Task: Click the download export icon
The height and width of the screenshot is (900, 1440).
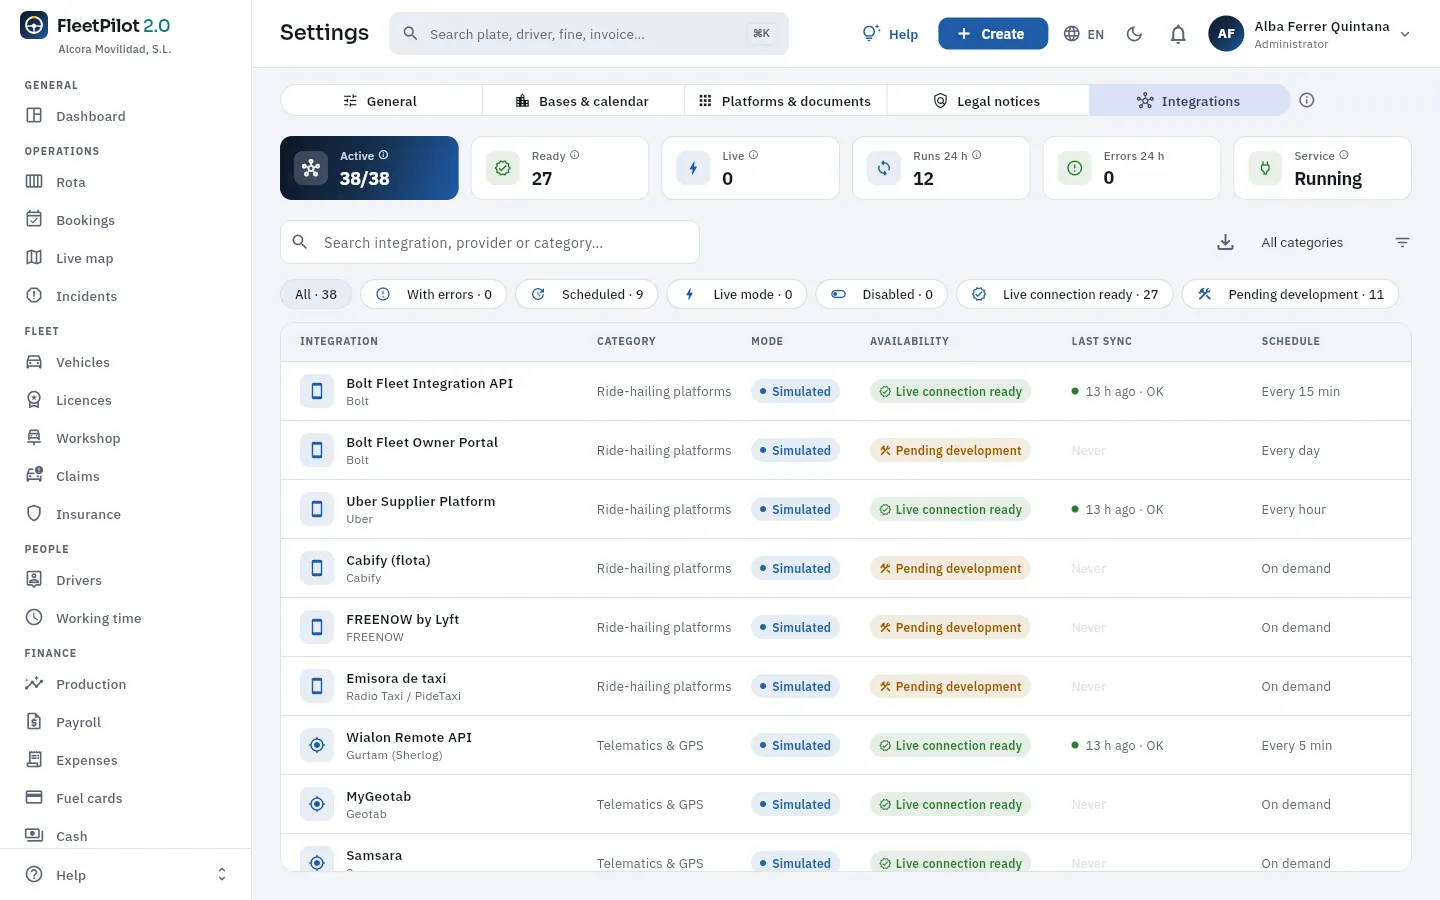Action: [1225, 243]
